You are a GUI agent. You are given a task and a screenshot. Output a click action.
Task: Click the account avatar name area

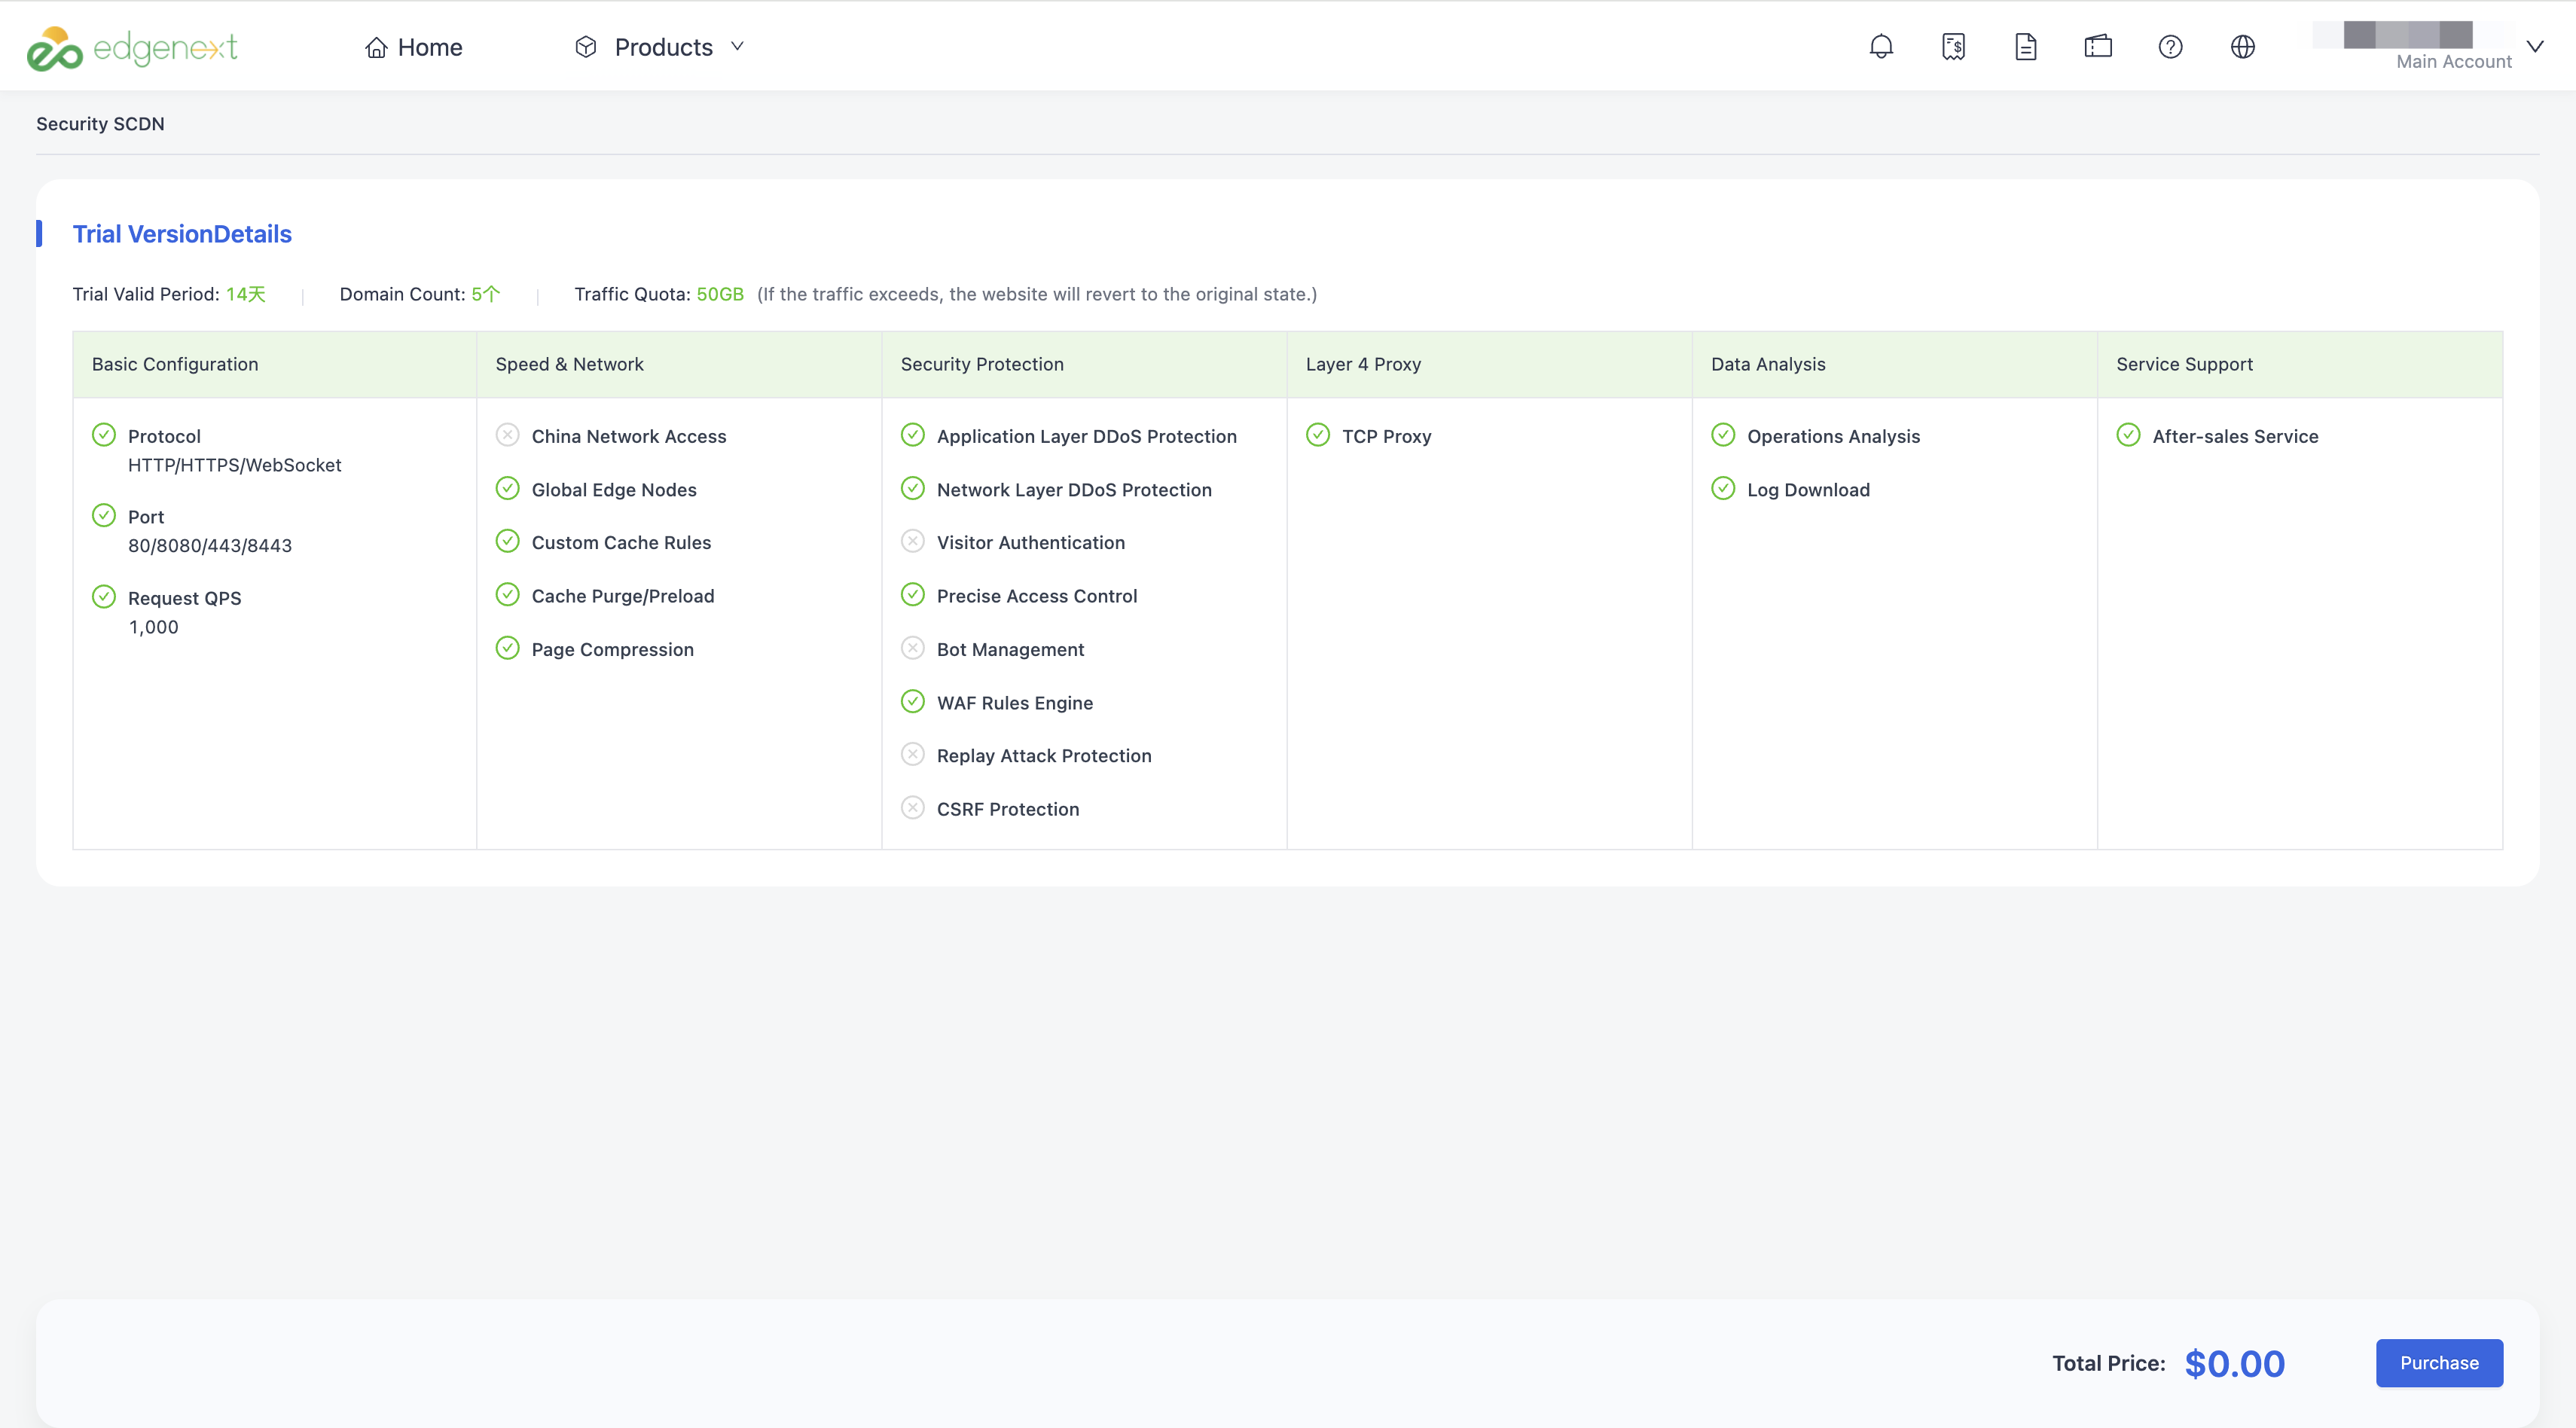(x=2392, y=34)
